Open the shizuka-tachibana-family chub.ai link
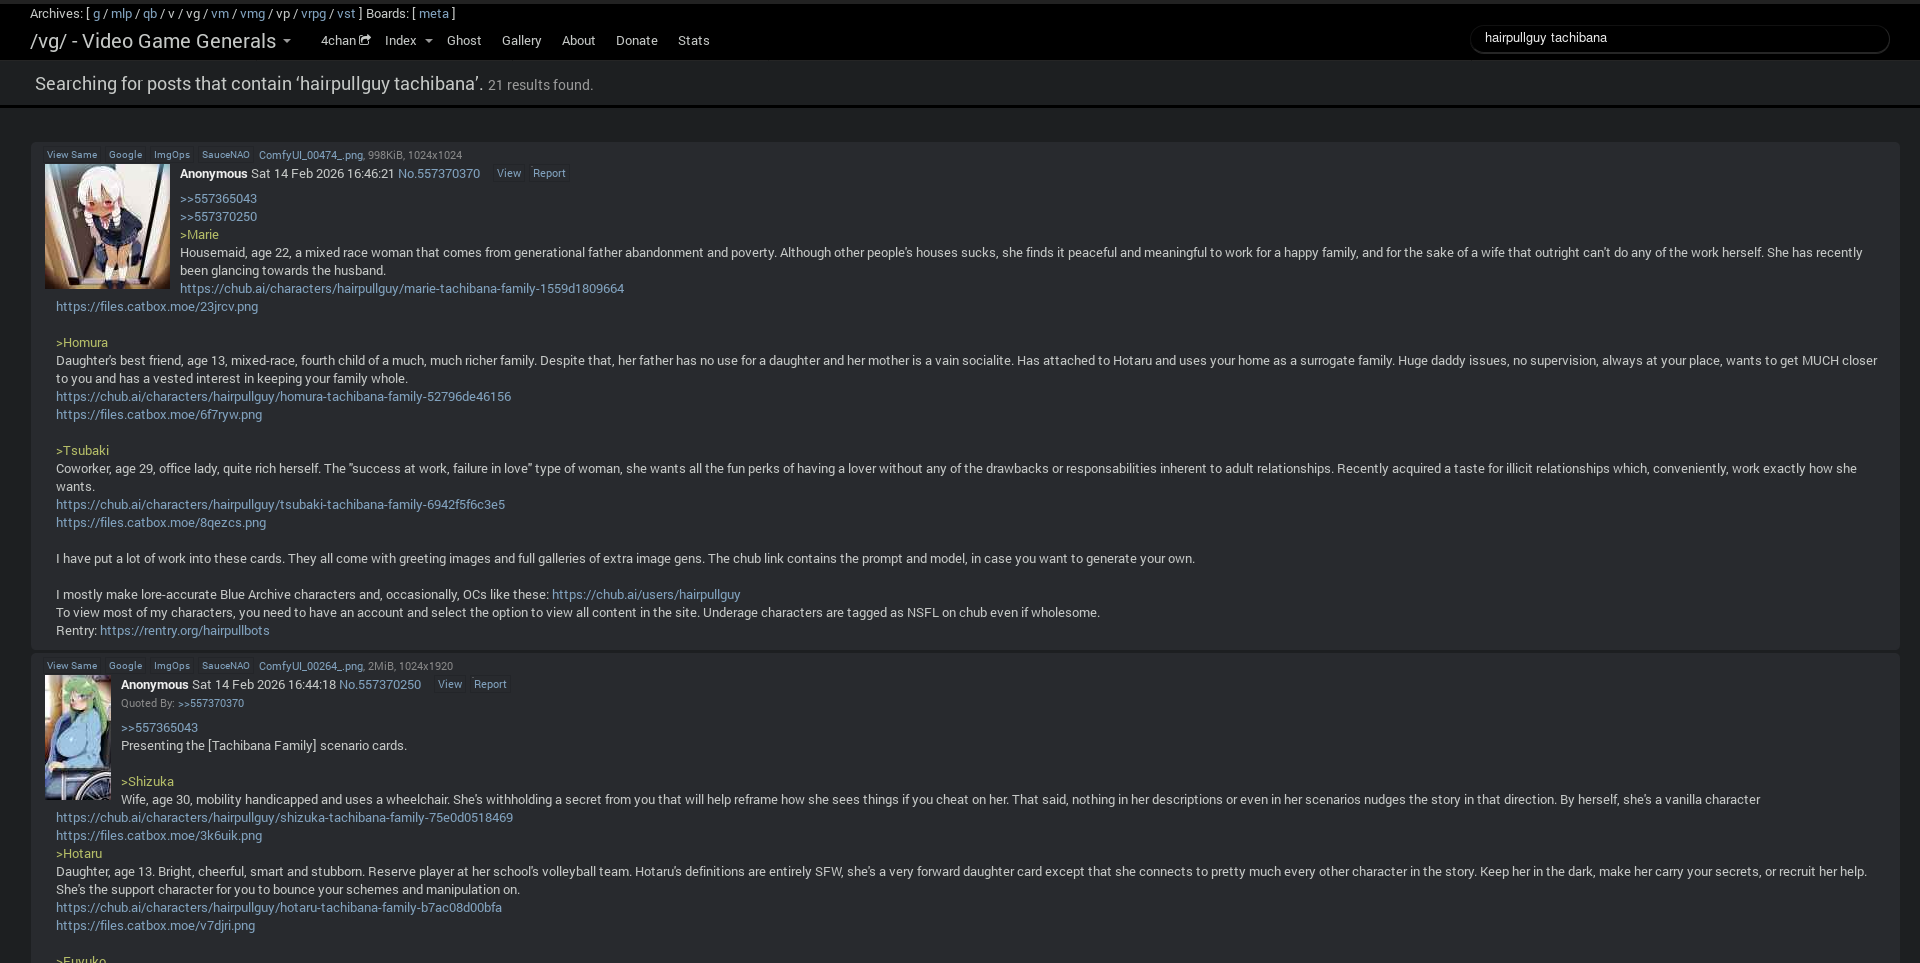This screenshot has width=1920, height=963. click(x=284, y=818)
